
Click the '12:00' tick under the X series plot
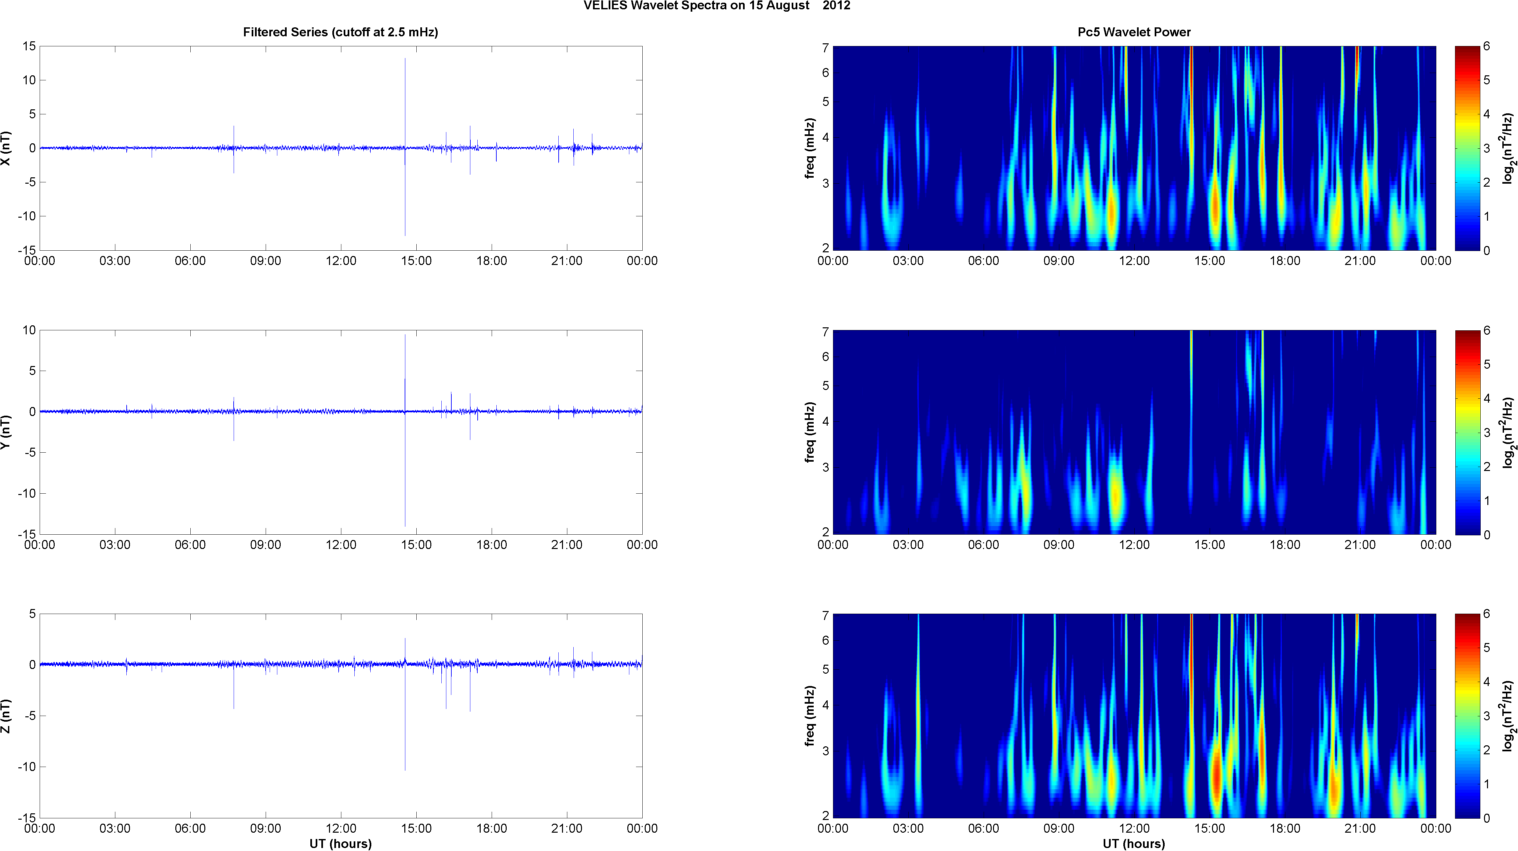pyautogui.click(x=341, y=261)
